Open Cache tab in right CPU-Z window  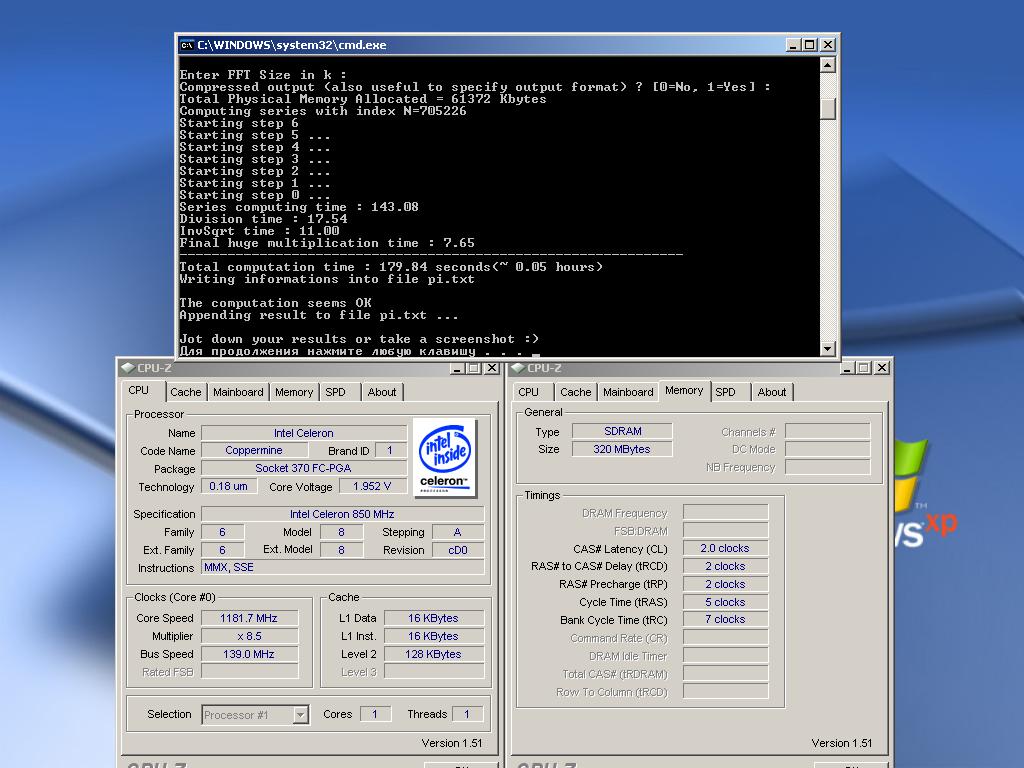(575, 392)
